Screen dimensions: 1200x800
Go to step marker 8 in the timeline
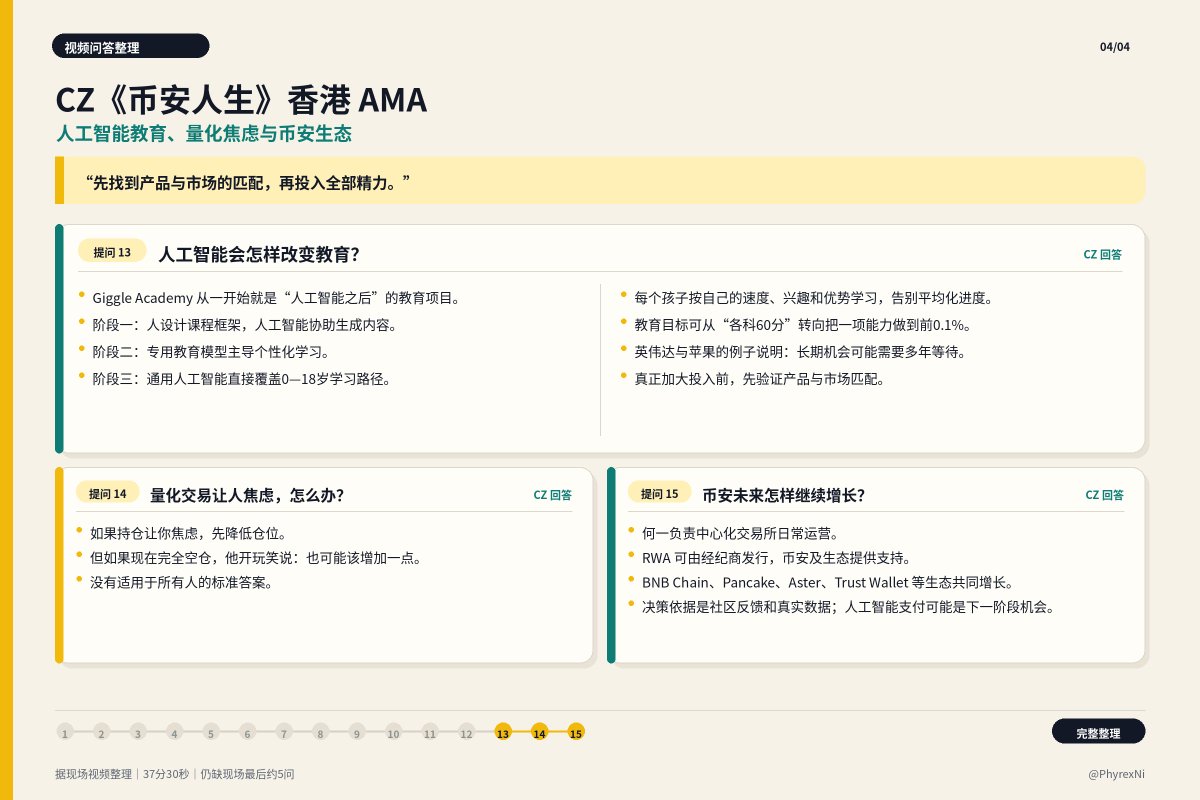320,732
